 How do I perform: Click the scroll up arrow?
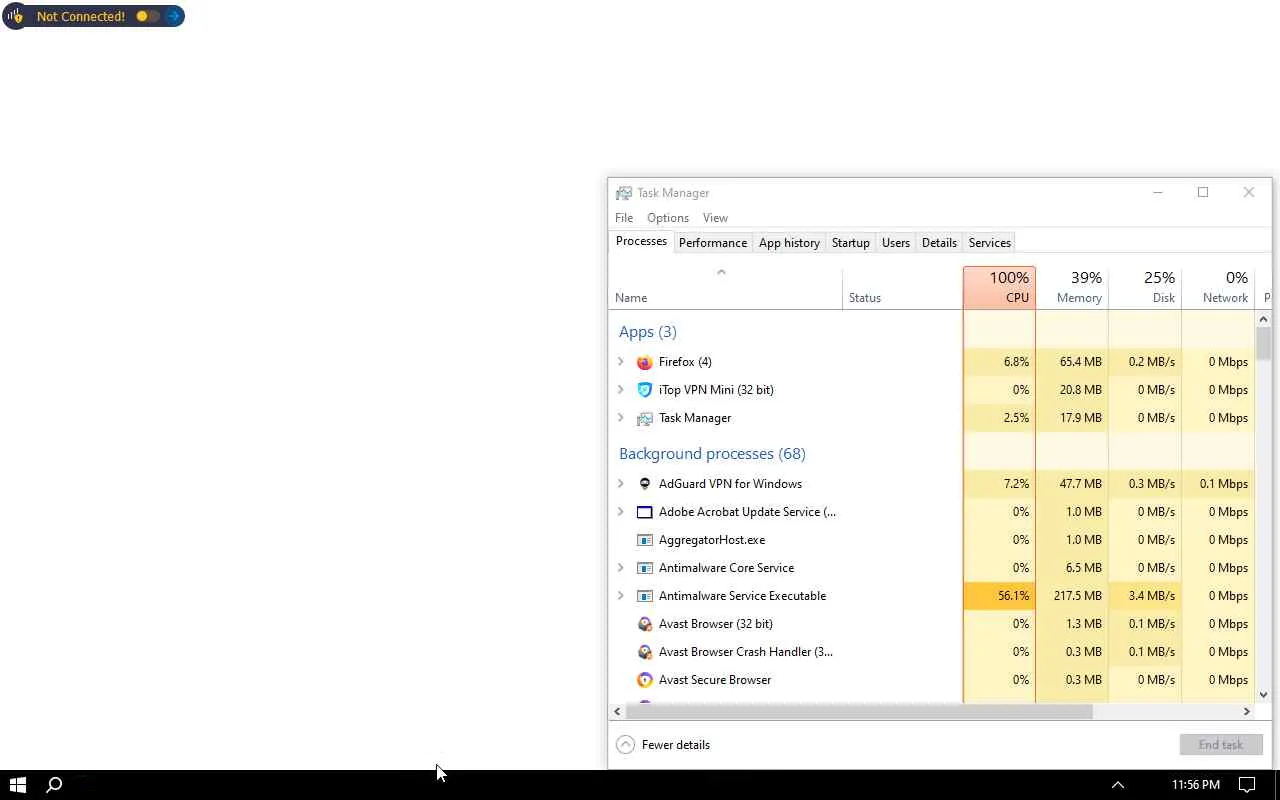coord(1264,319)
